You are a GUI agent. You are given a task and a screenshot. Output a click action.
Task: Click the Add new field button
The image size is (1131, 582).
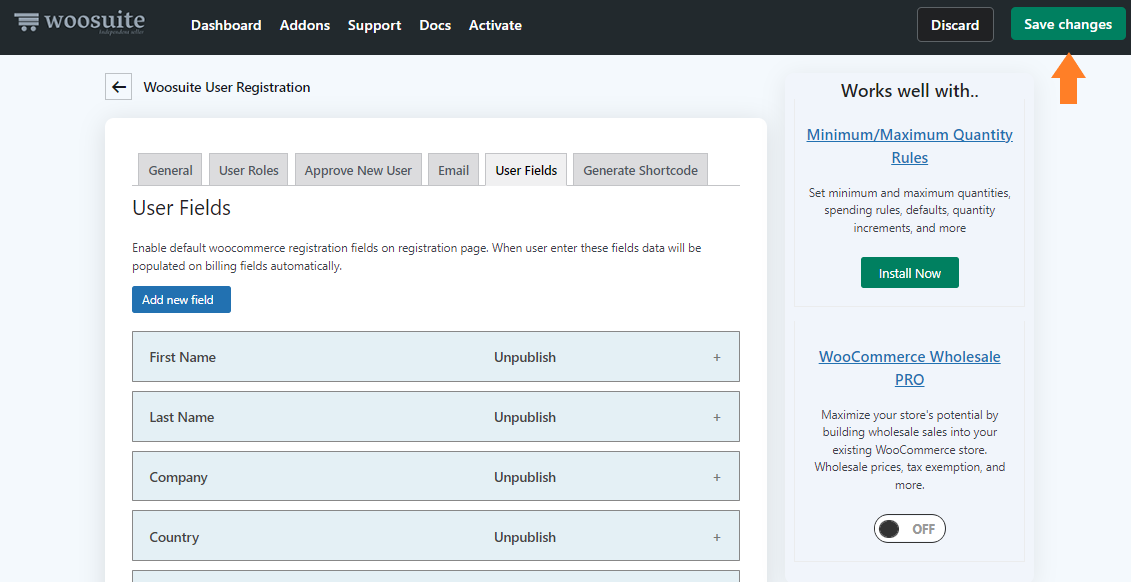pos(181,299)
